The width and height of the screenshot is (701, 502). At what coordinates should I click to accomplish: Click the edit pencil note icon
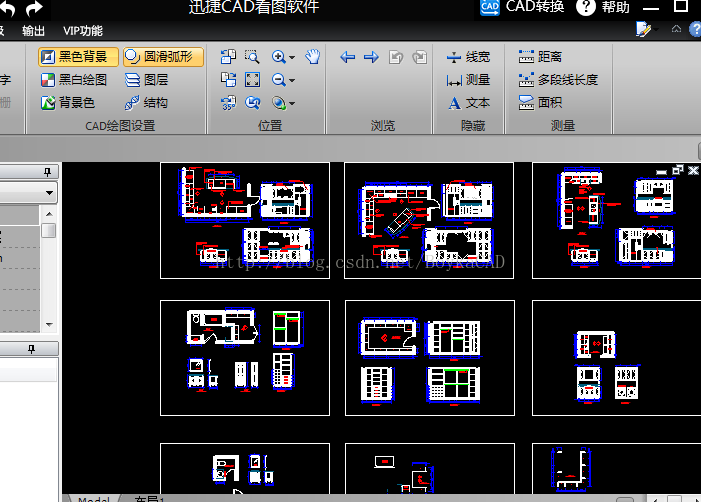pyautogui.click(x=643, y=30)
